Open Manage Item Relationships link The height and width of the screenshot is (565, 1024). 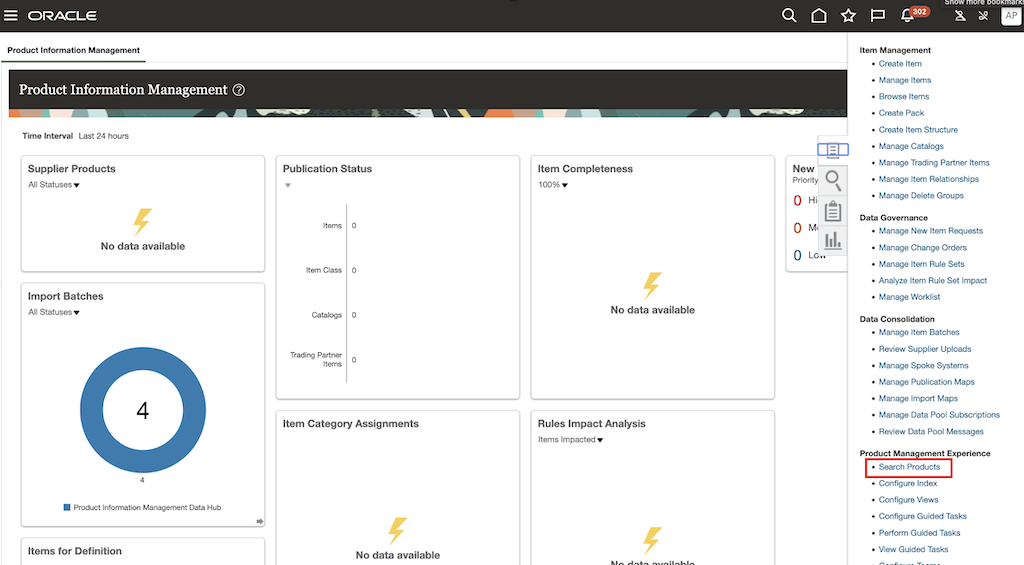pyautogui.click(x=928, y=178)
